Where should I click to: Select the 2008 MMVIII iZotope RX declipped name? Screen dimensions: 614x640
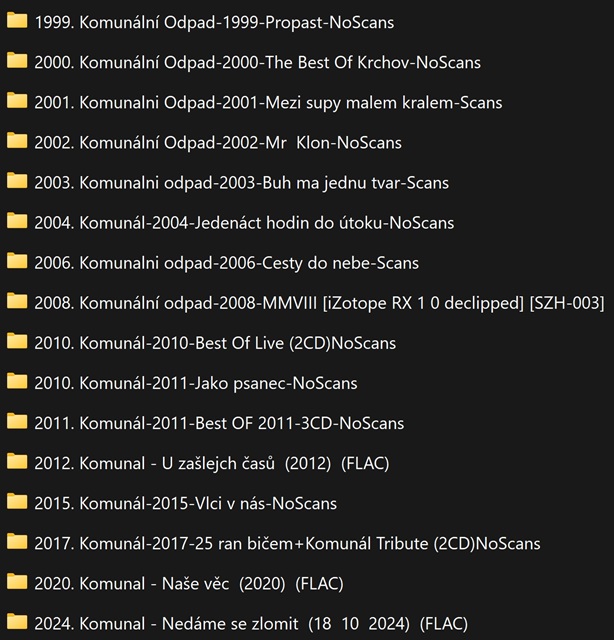point(319,303)
